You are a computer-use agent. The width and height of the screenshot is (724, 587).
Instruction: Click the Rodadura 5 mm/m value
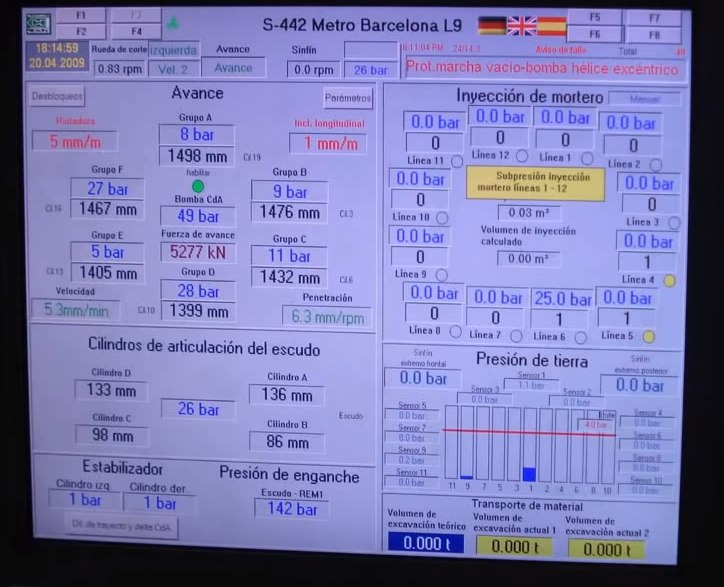75,141
